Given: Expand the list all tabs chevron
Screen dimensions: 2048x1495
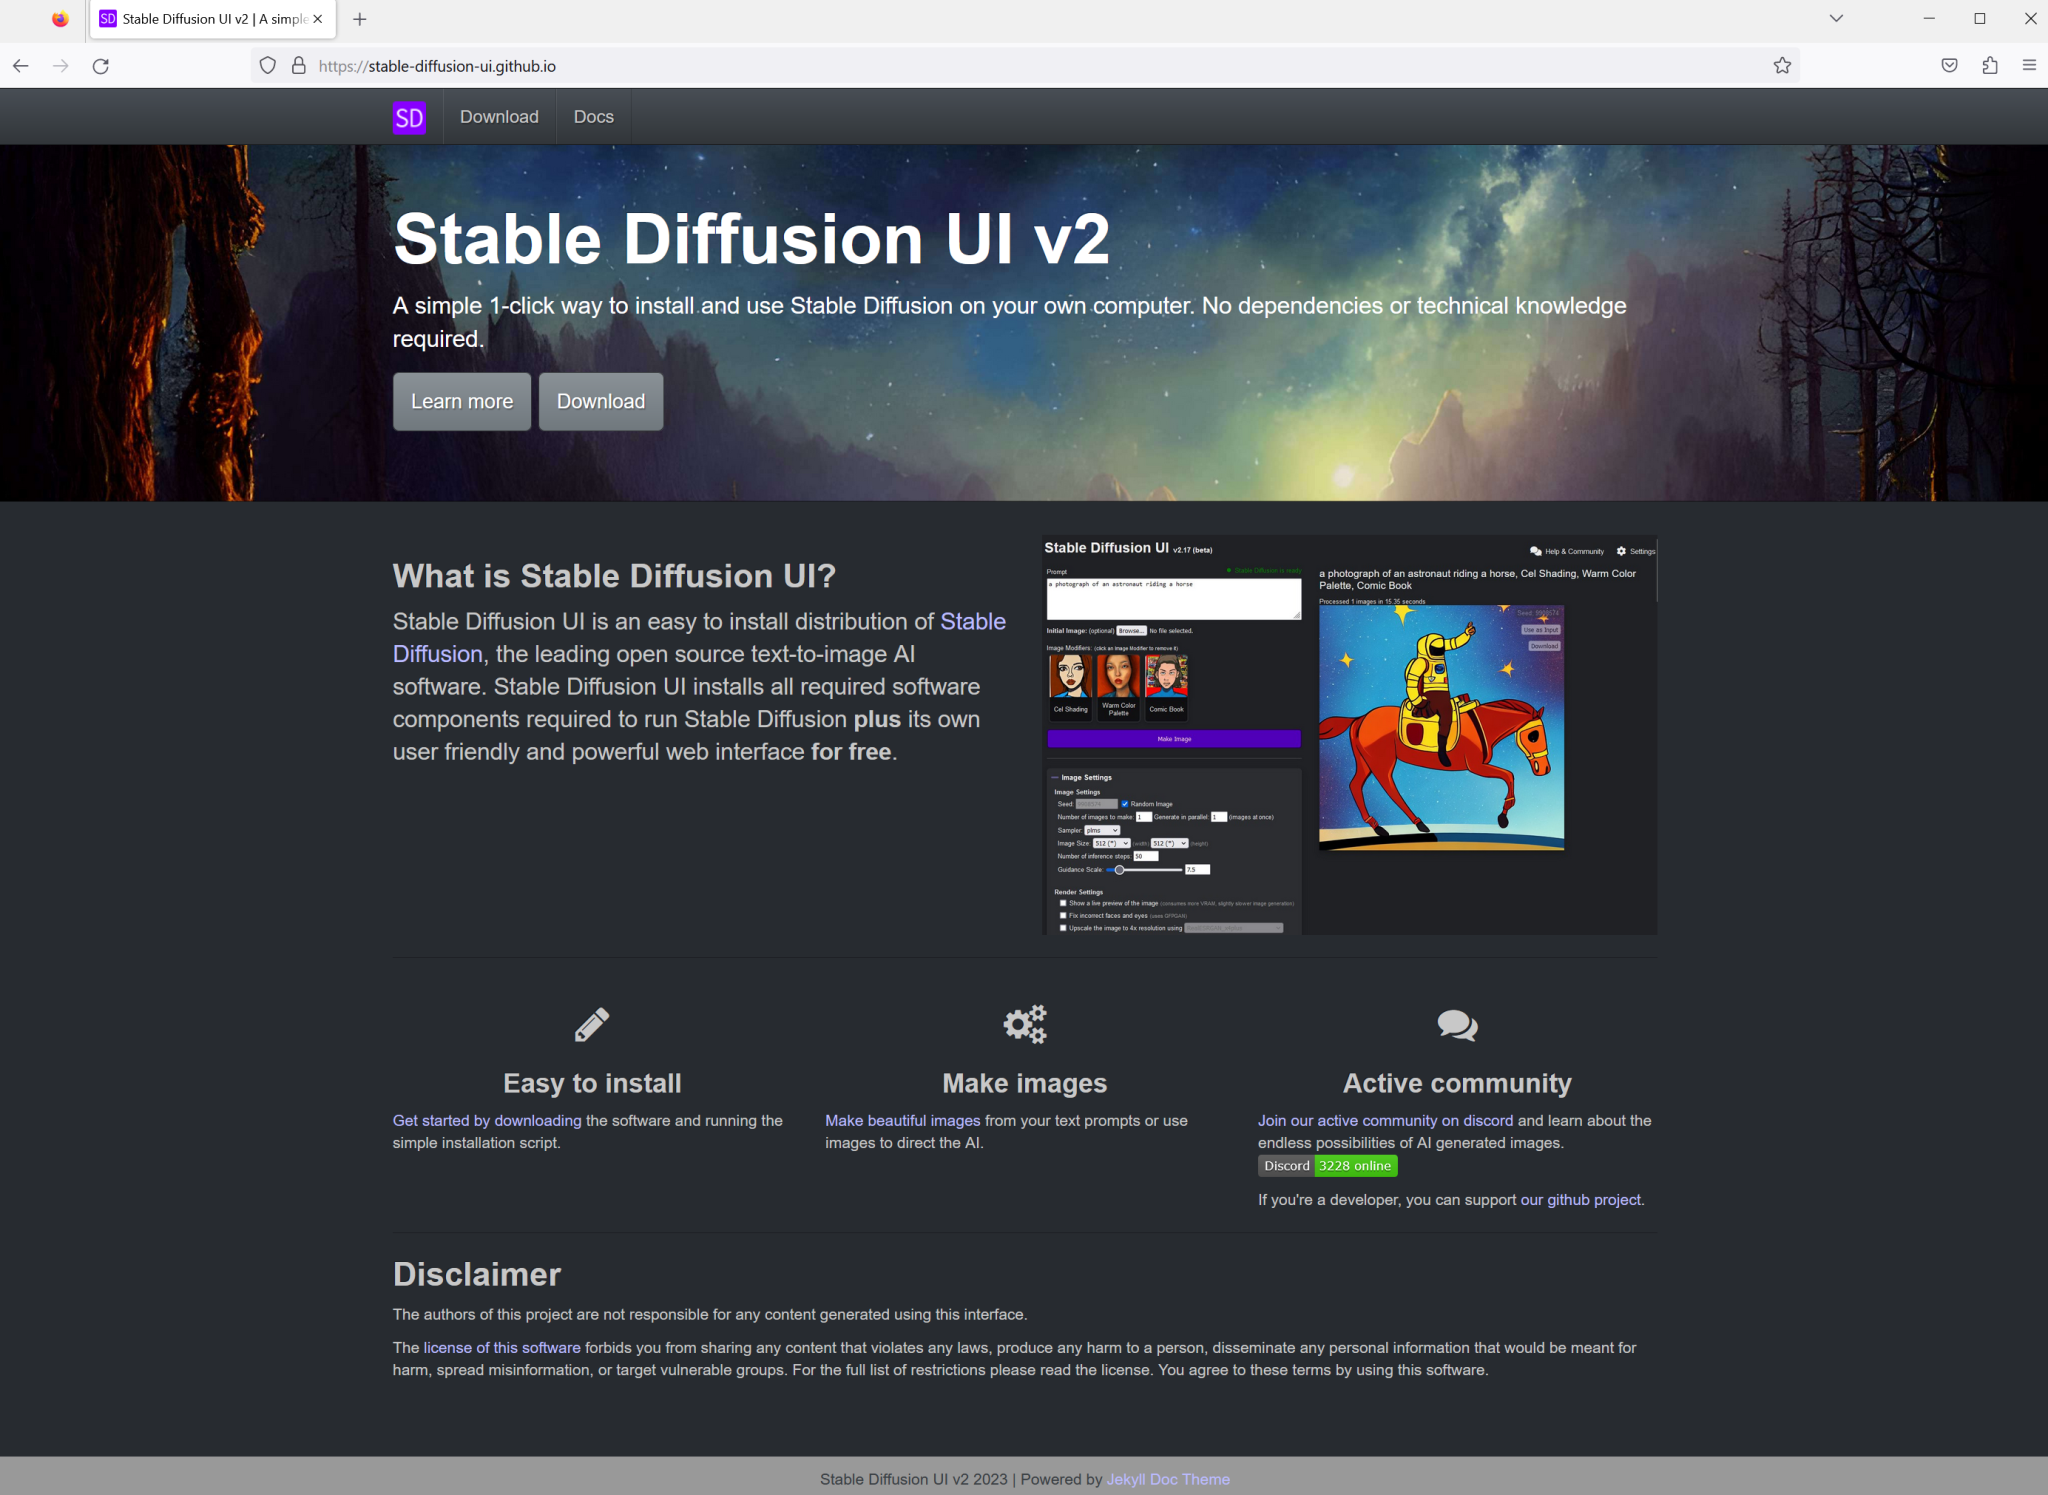Looking at the screenshot, I should (1836, 18).
